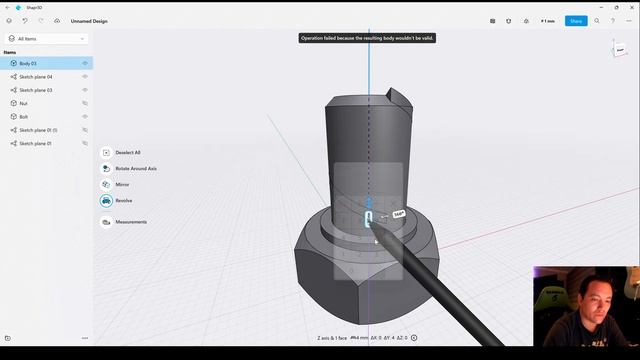
Task: Open the search tool
Action: tap(597, 21)
